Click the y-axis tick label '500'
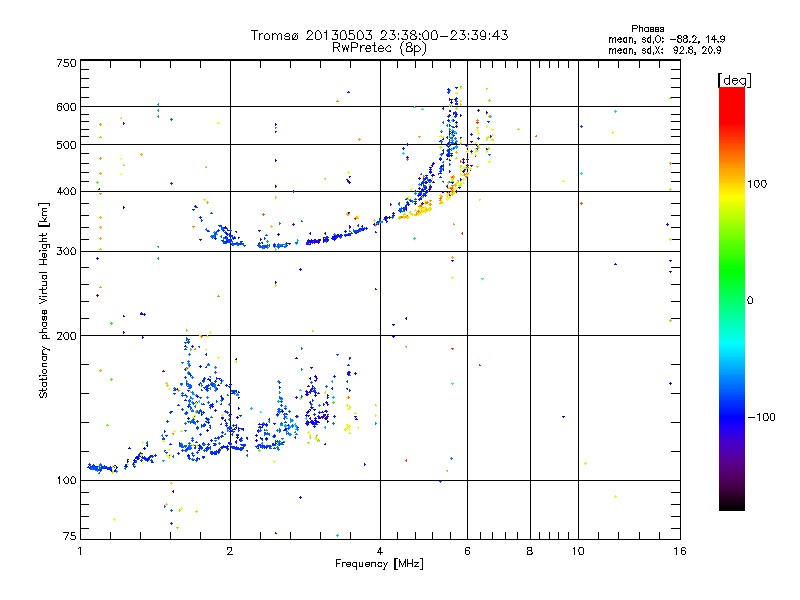 point(66,145)
